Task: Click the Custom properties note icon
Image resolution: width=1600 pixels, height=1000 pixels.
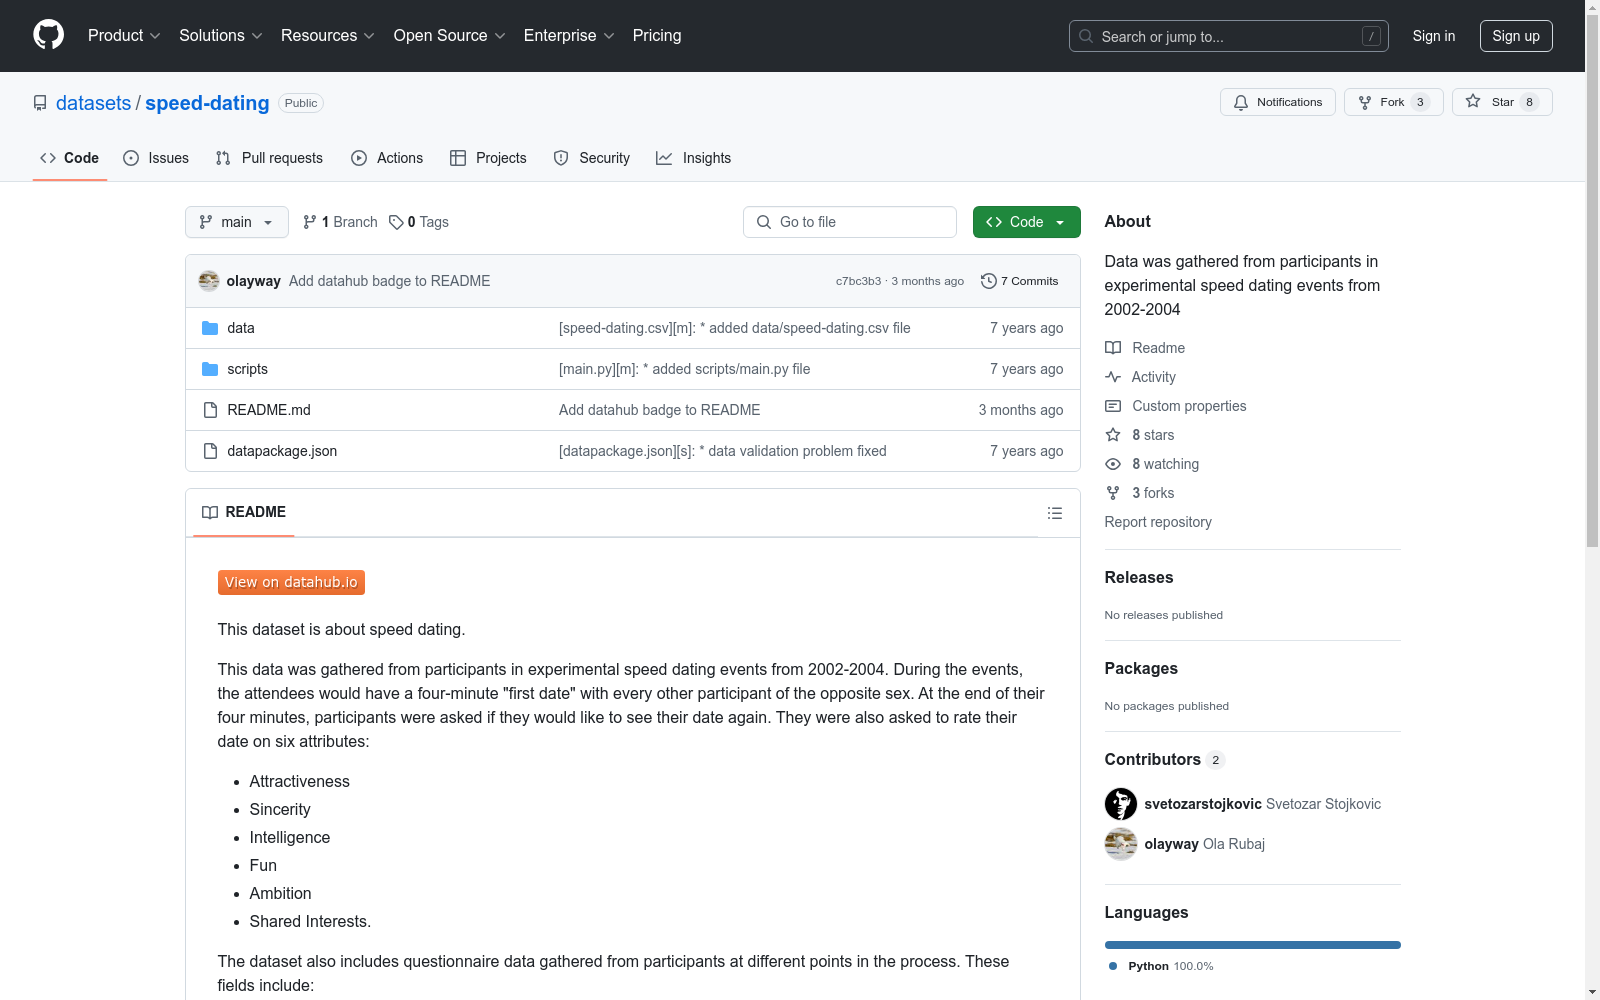Action: (1113, 406)
